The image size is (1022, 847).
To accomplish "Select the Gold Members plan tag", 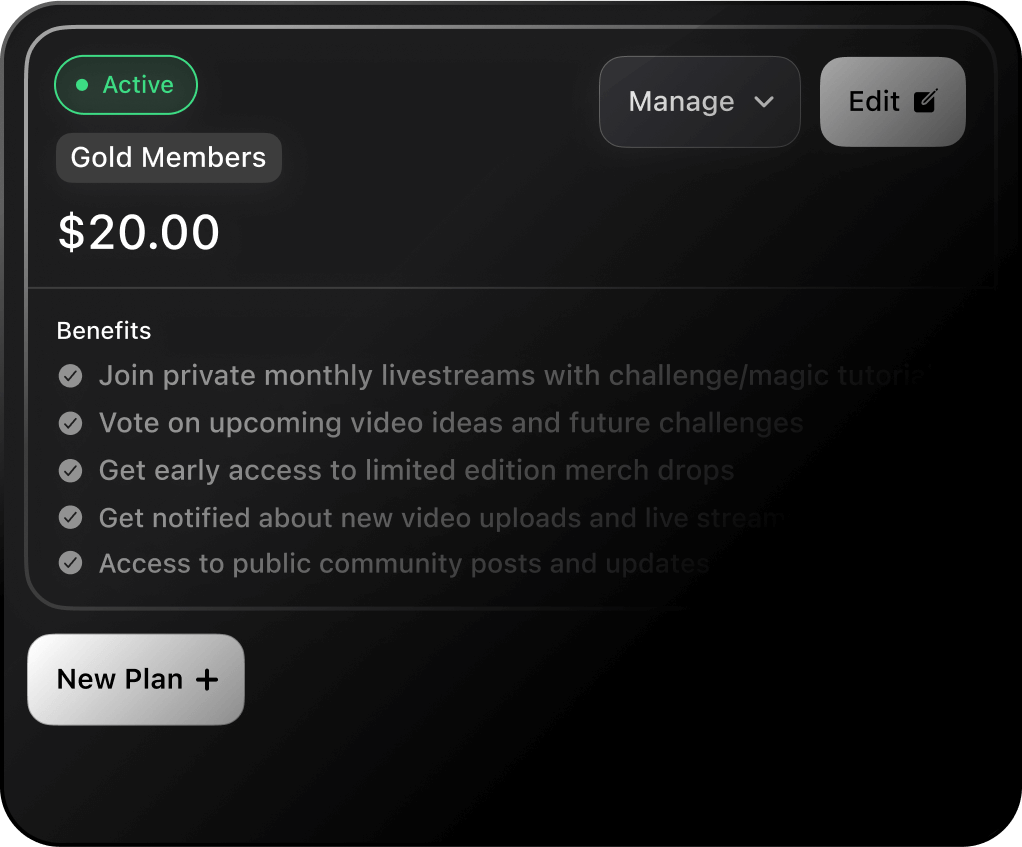I will [168, 158].
